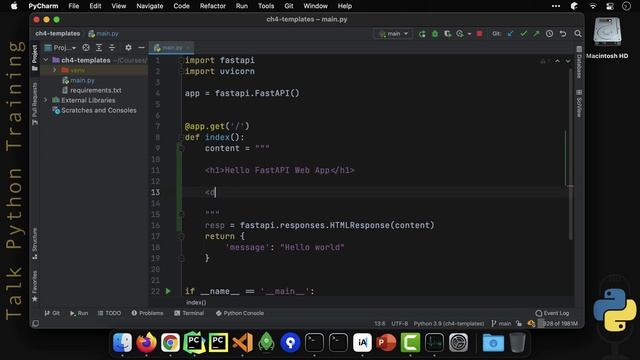Open Visual Studio Code from the Dock
This screenshot has width=640, height=360.
point(242,342)
